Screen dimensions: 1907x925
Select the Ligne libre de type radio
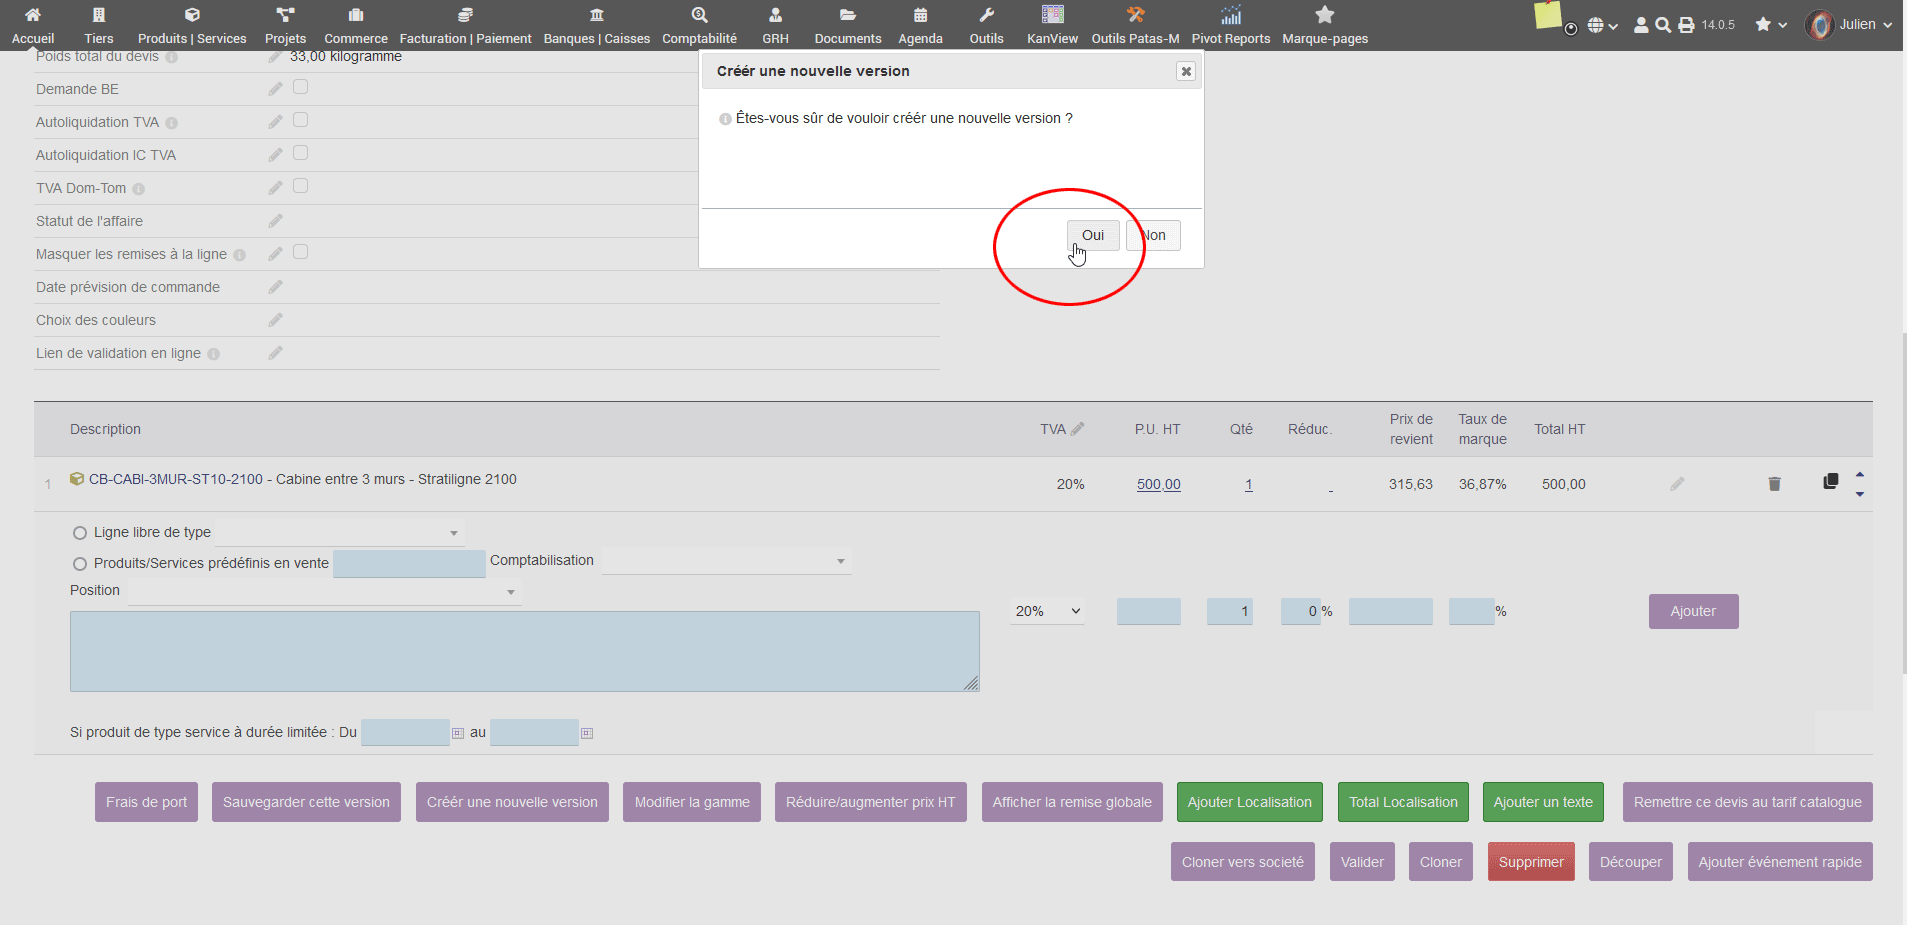click(x=80, y=533)
